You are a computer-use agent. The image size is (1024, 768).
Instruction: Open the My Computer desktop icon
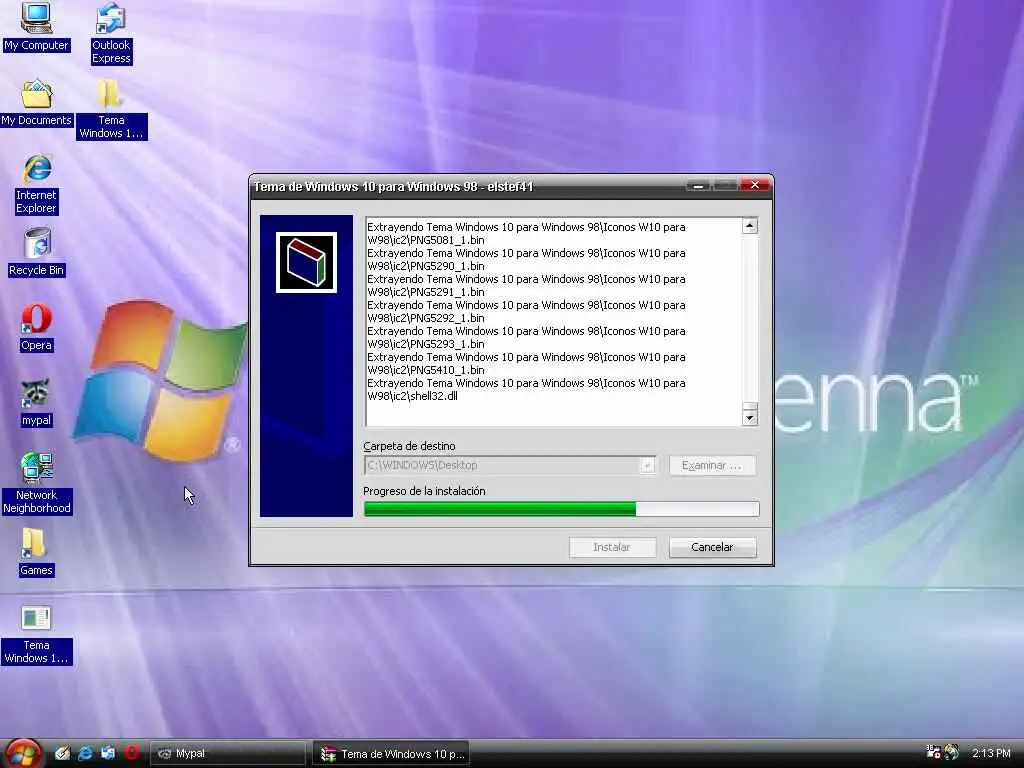(x=36, y=26)
